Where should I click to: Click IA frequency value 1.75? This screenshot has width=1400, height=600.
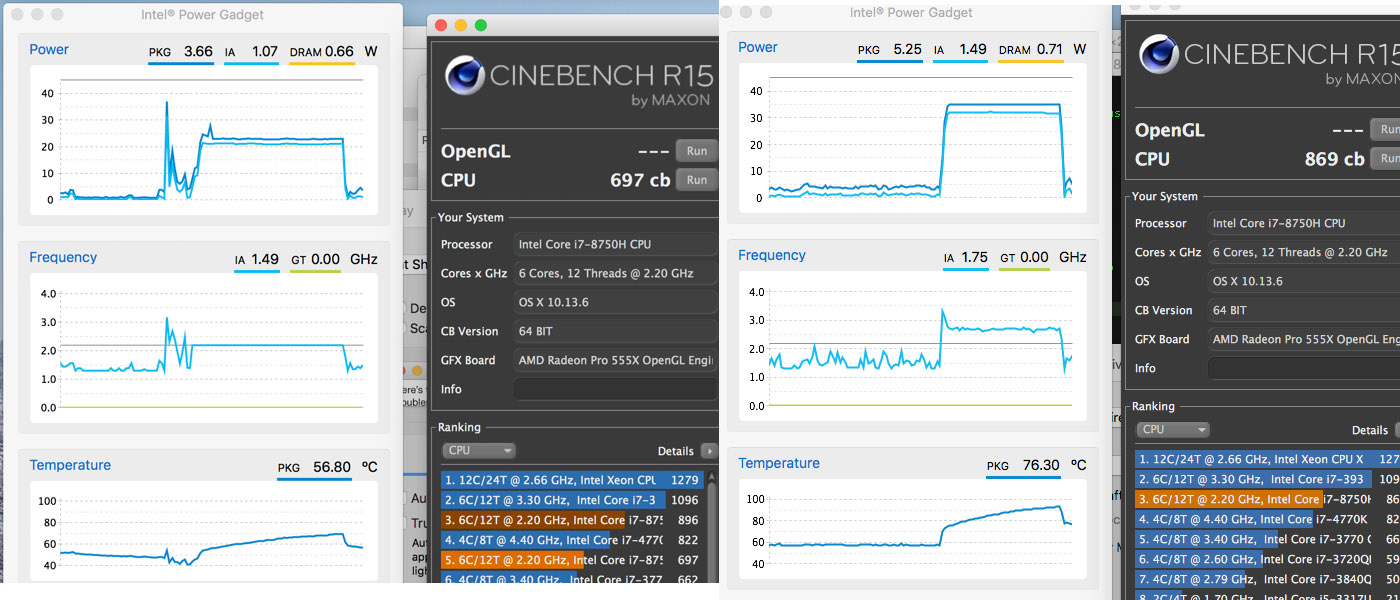pos(974,257)
